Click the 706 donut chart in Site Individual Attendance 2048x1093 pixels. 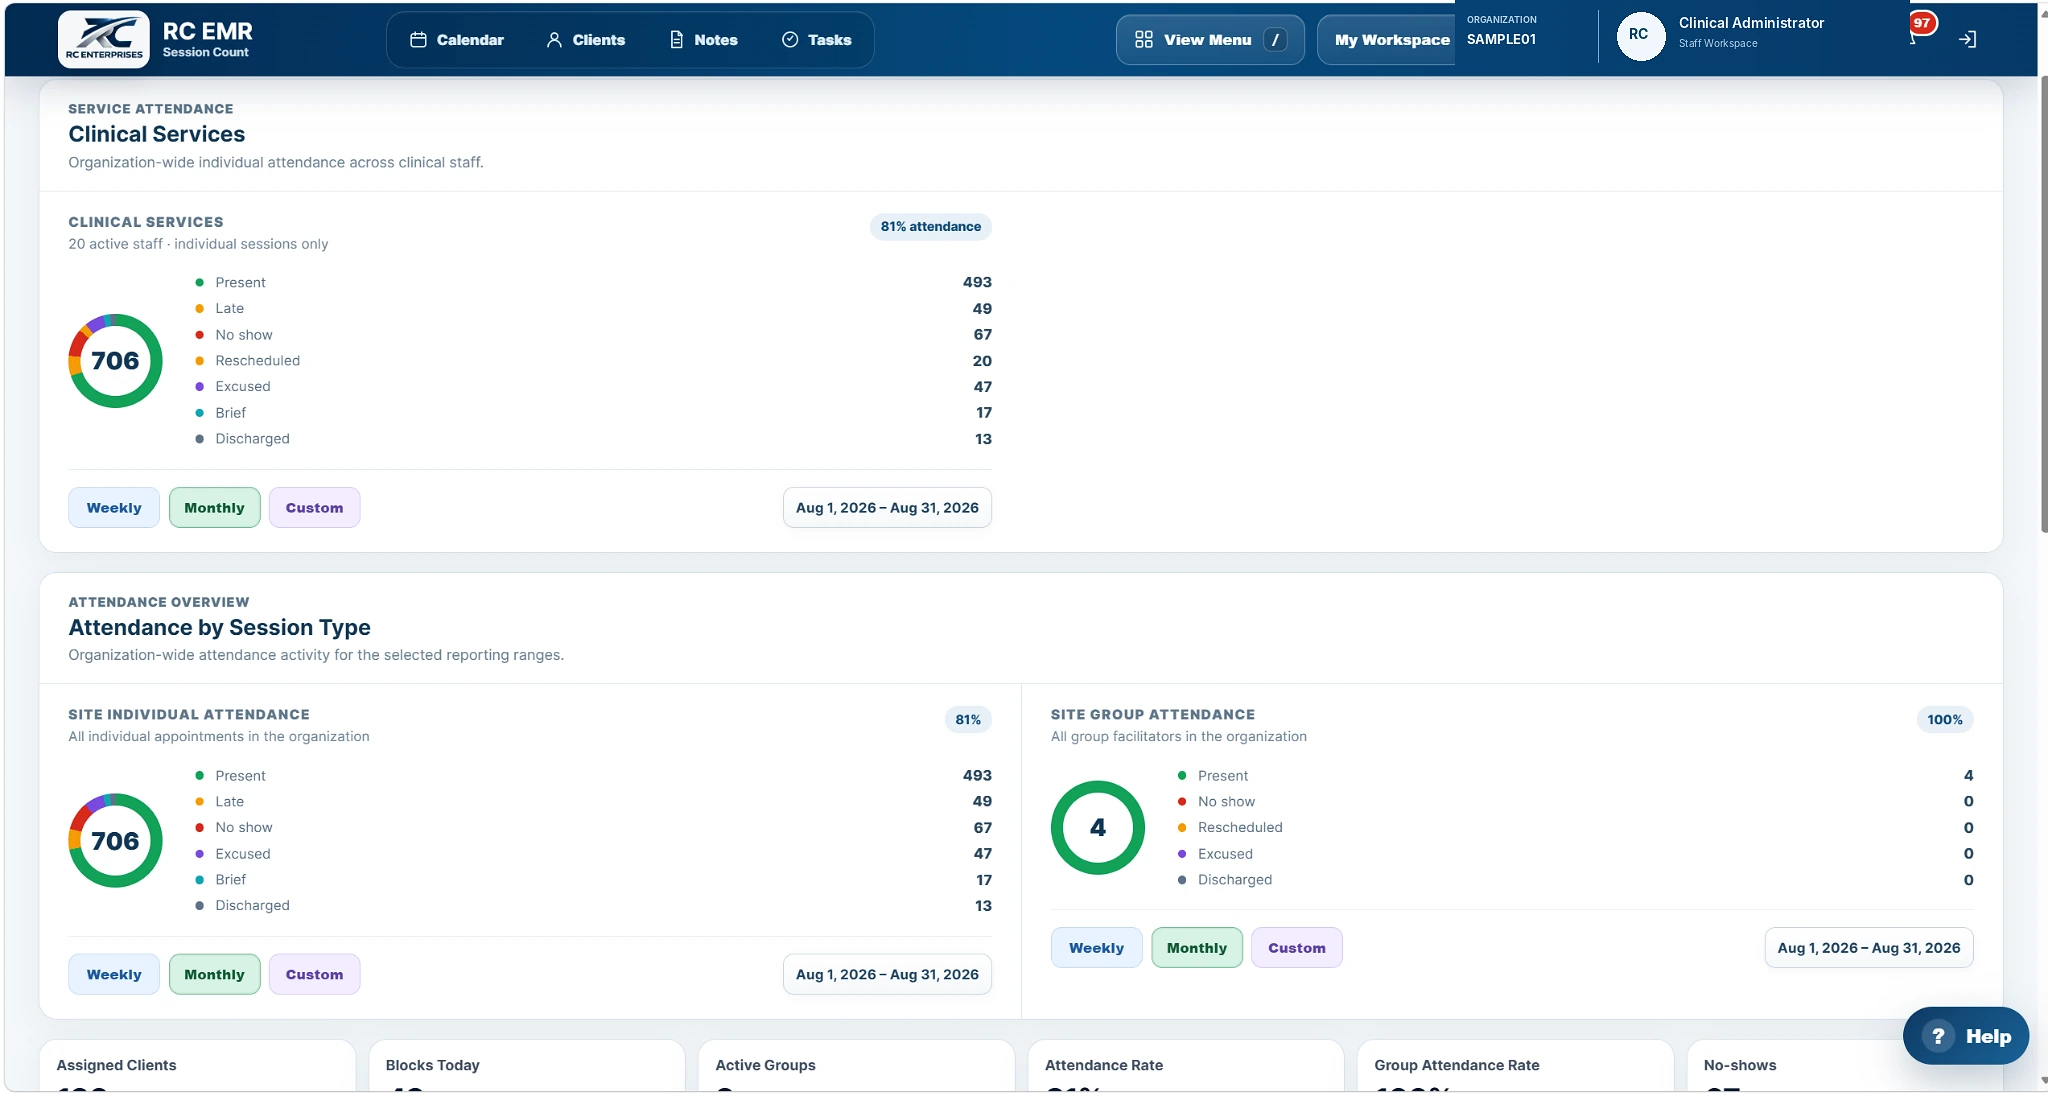pos(115,841)
